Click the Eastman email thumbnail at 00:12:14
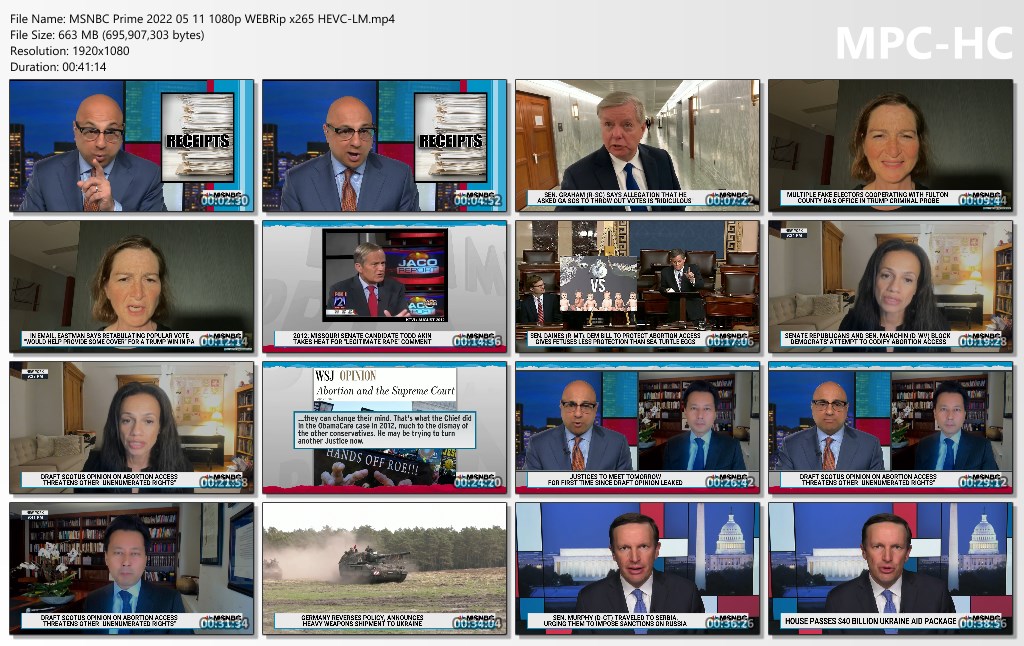 [x=131, y=286]
